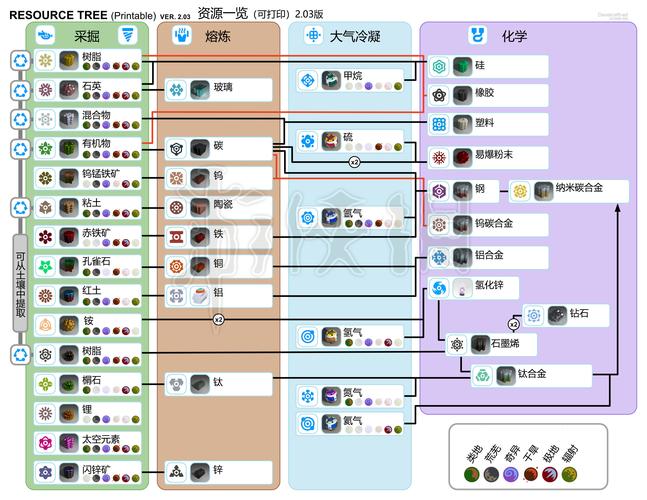Click the 钻石 symbol icon
The height and width of the screenshot is (500, 647).
click(534, 316)
